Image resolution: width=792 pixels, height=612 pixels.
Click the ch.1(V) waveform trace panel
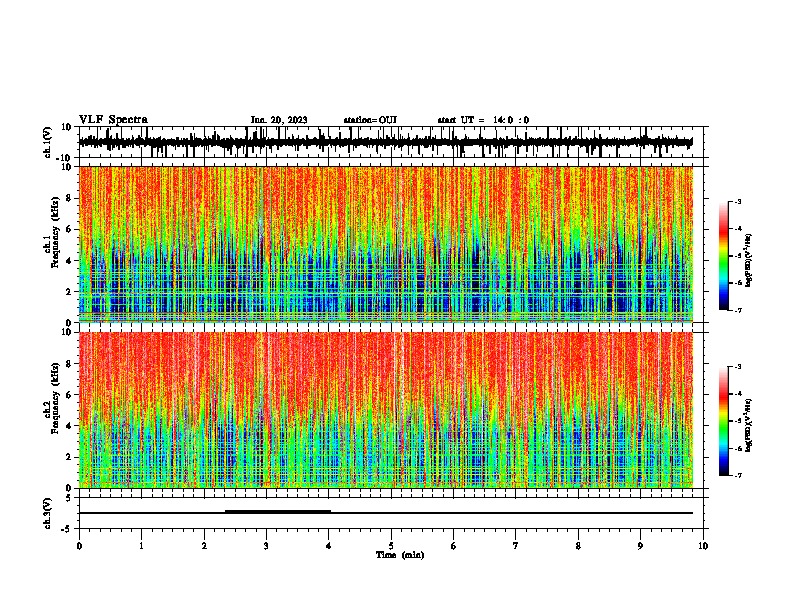(391, 142)
